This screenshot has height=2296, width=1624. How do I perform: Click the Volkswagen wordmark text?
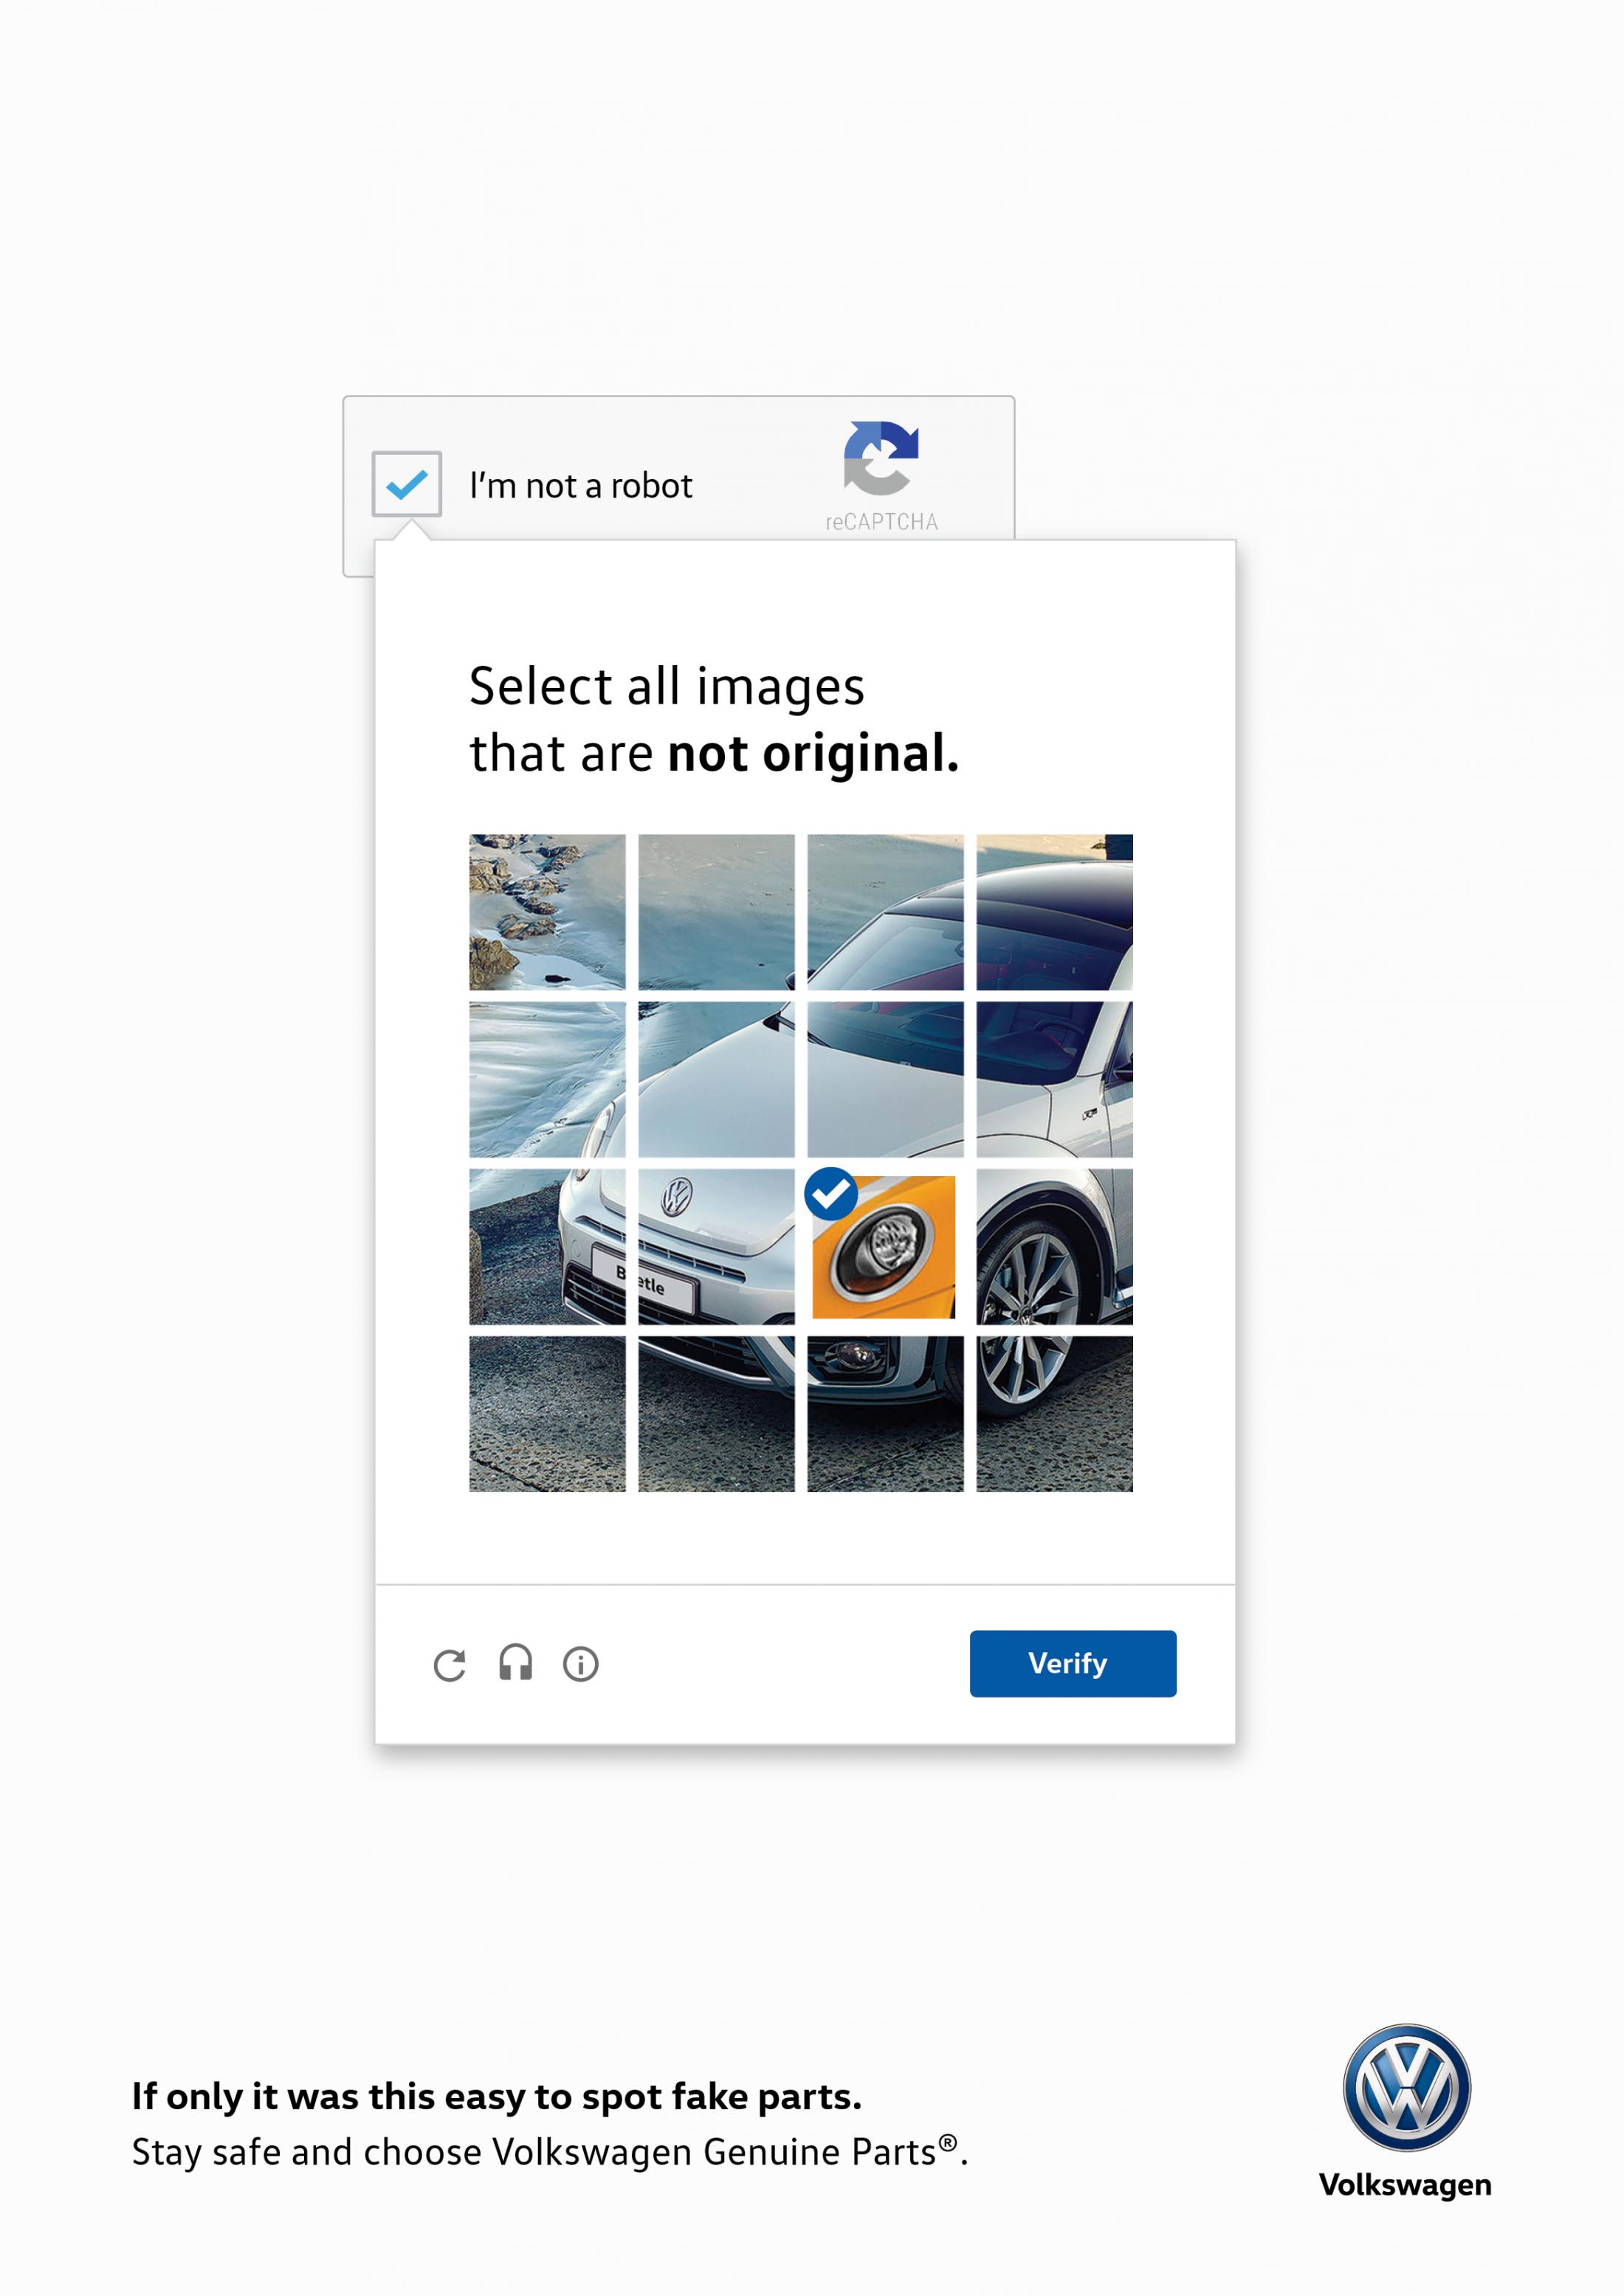coord(1404,2185)
